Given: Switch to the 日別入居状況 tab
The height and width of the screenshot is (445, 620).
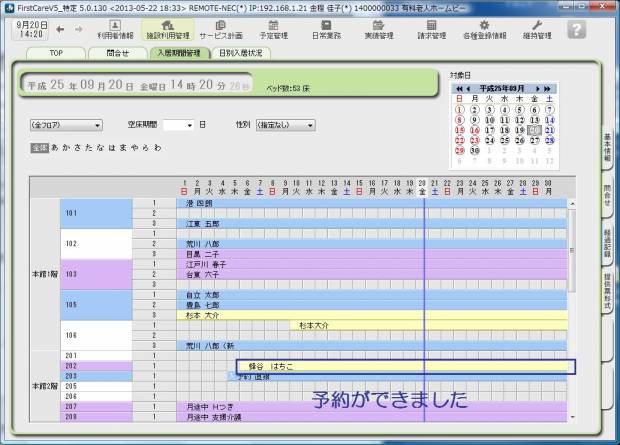Looking at the screenshot, I should coord(241,53).
